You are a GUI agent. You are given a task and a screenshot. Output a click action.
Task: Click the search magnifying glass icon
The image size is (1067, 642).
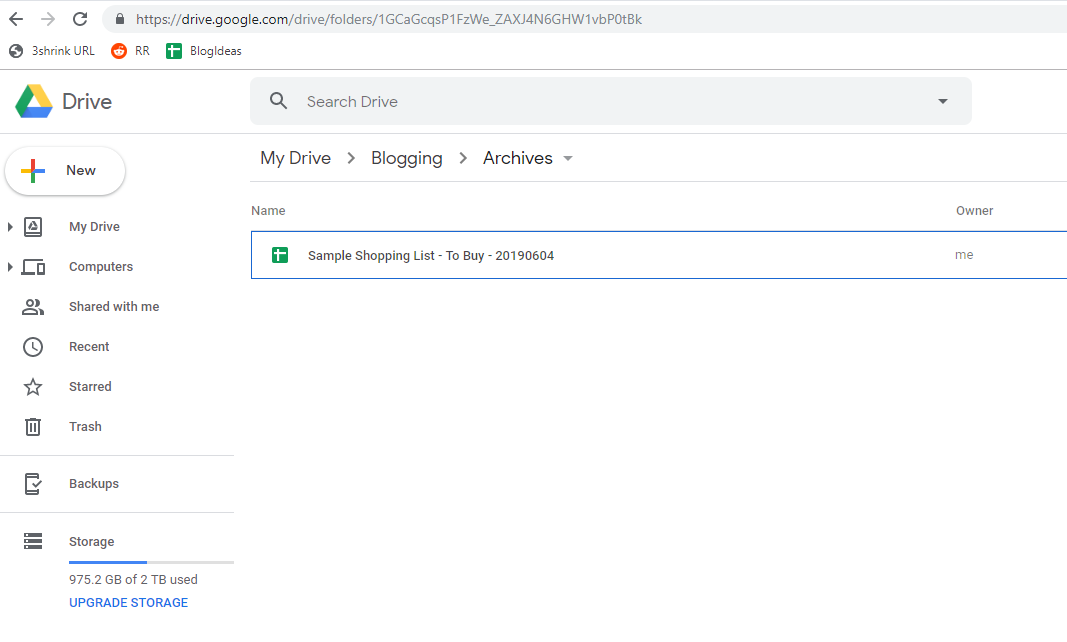pyautogui.click(x=278, y=100)
